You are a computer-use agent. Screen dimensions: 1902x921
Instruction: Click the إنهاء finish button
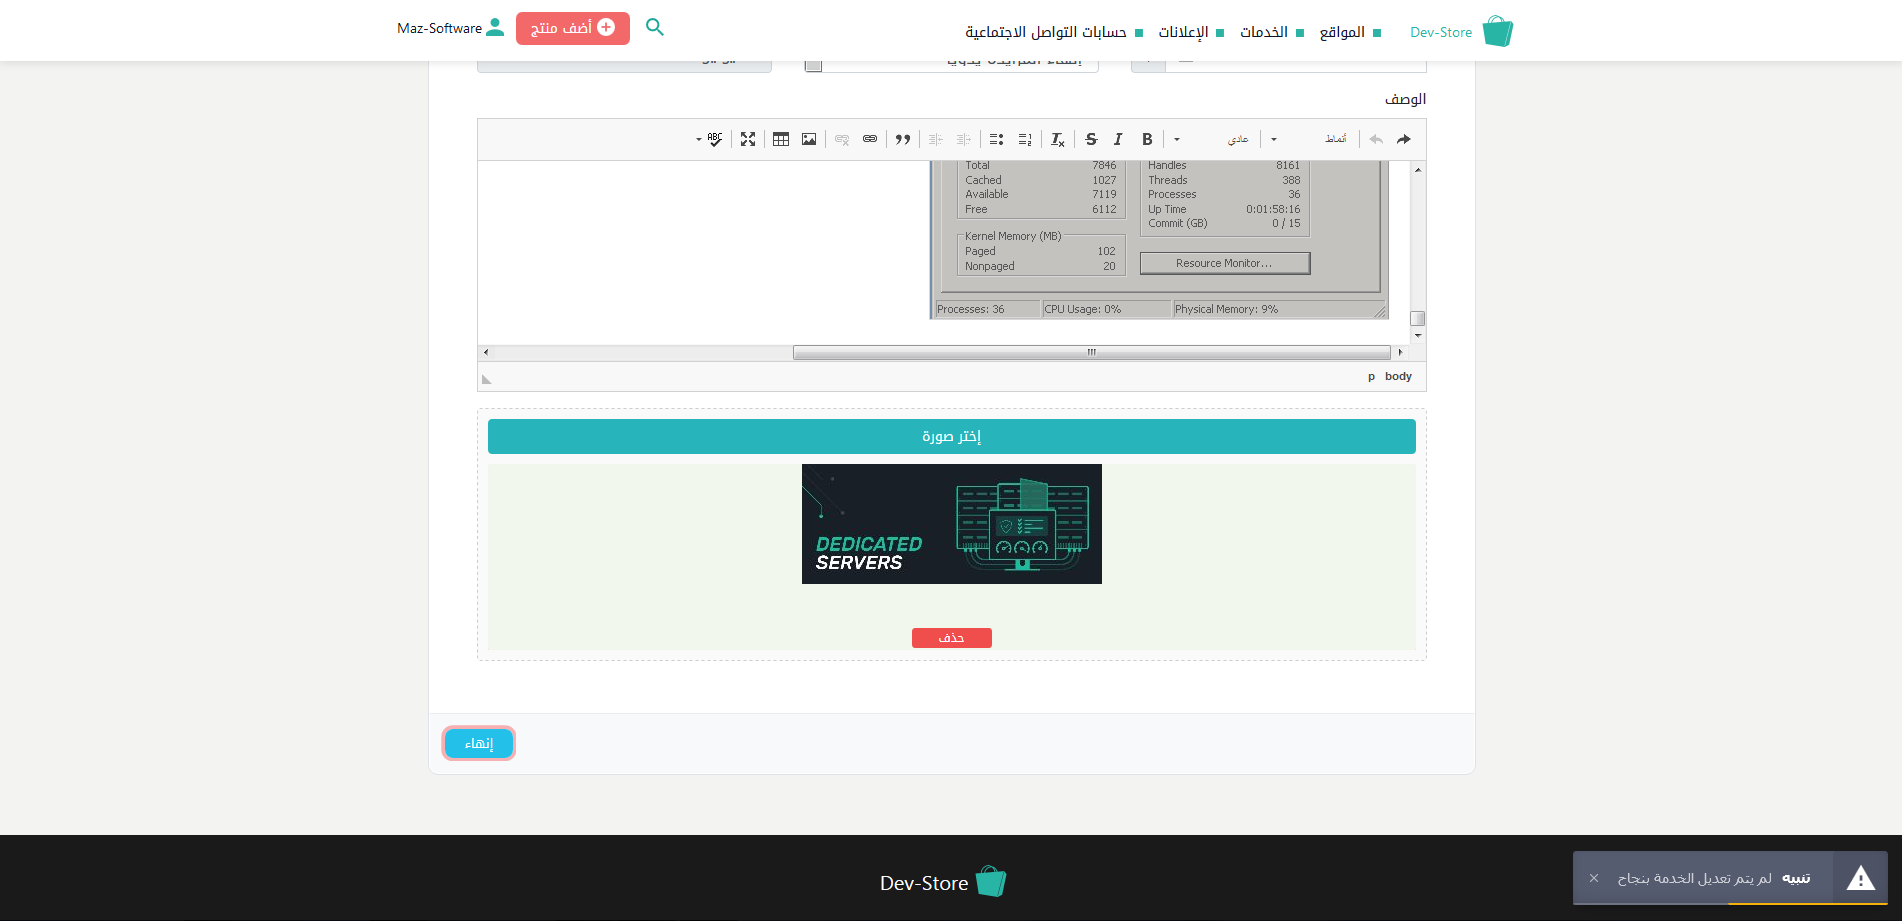pyautogui.click(x=479, y=743)
